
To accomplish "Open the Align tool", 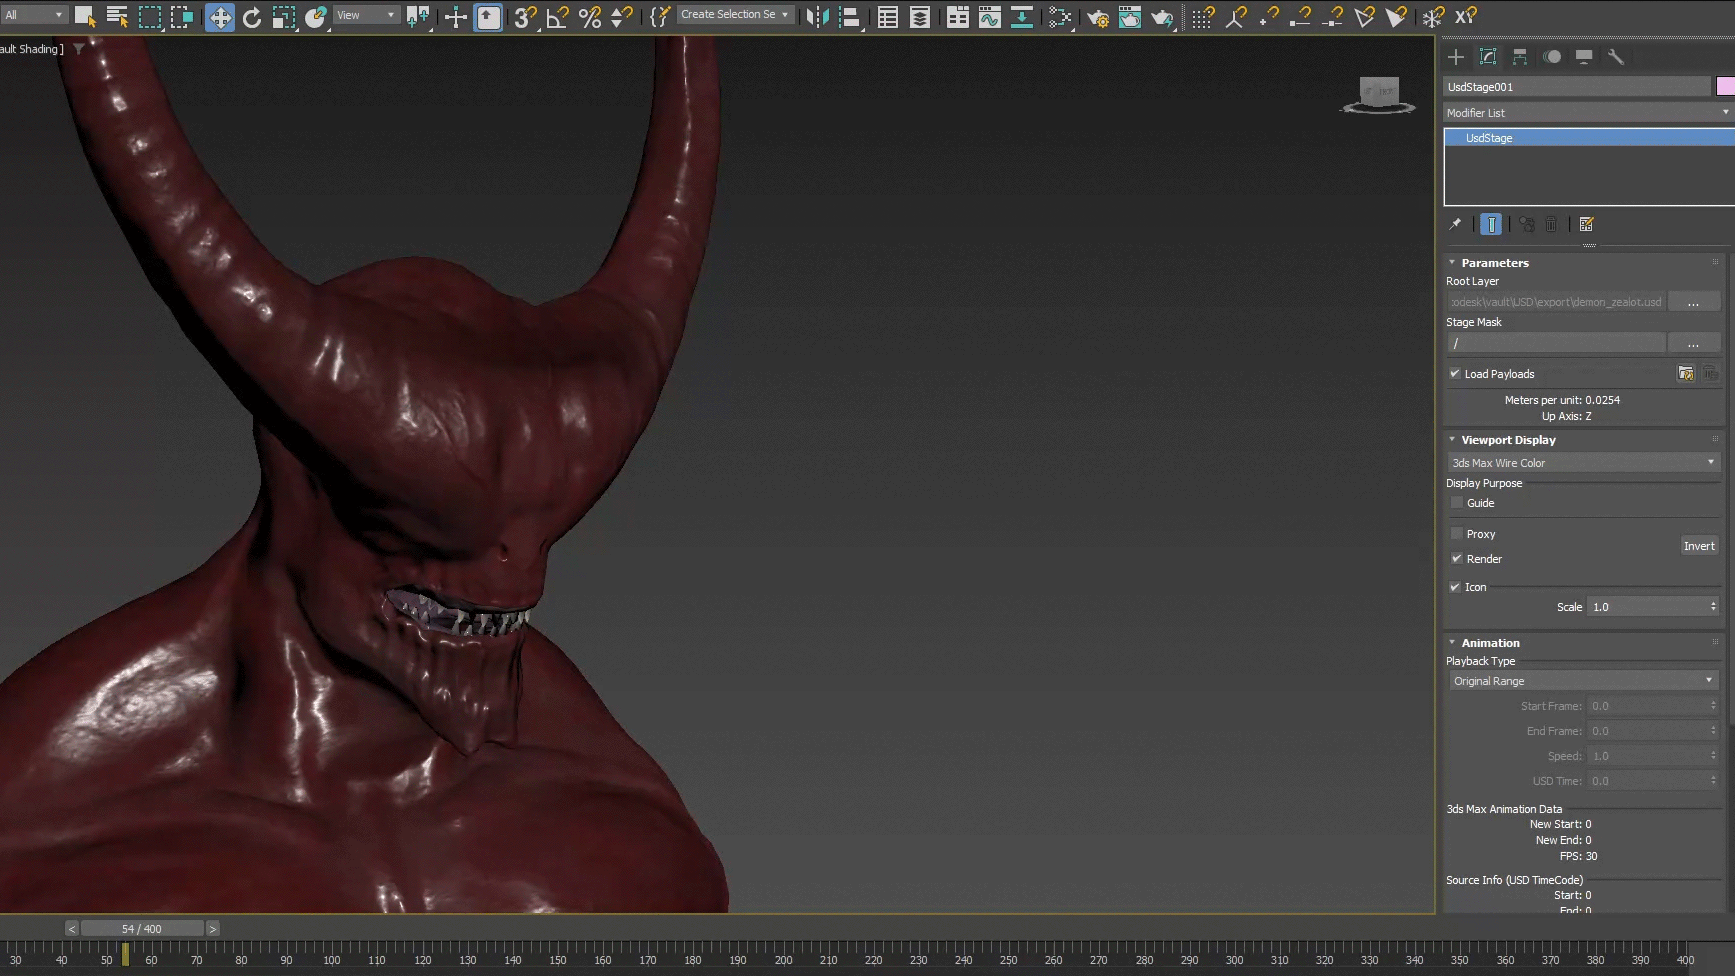I will [851, 17].
